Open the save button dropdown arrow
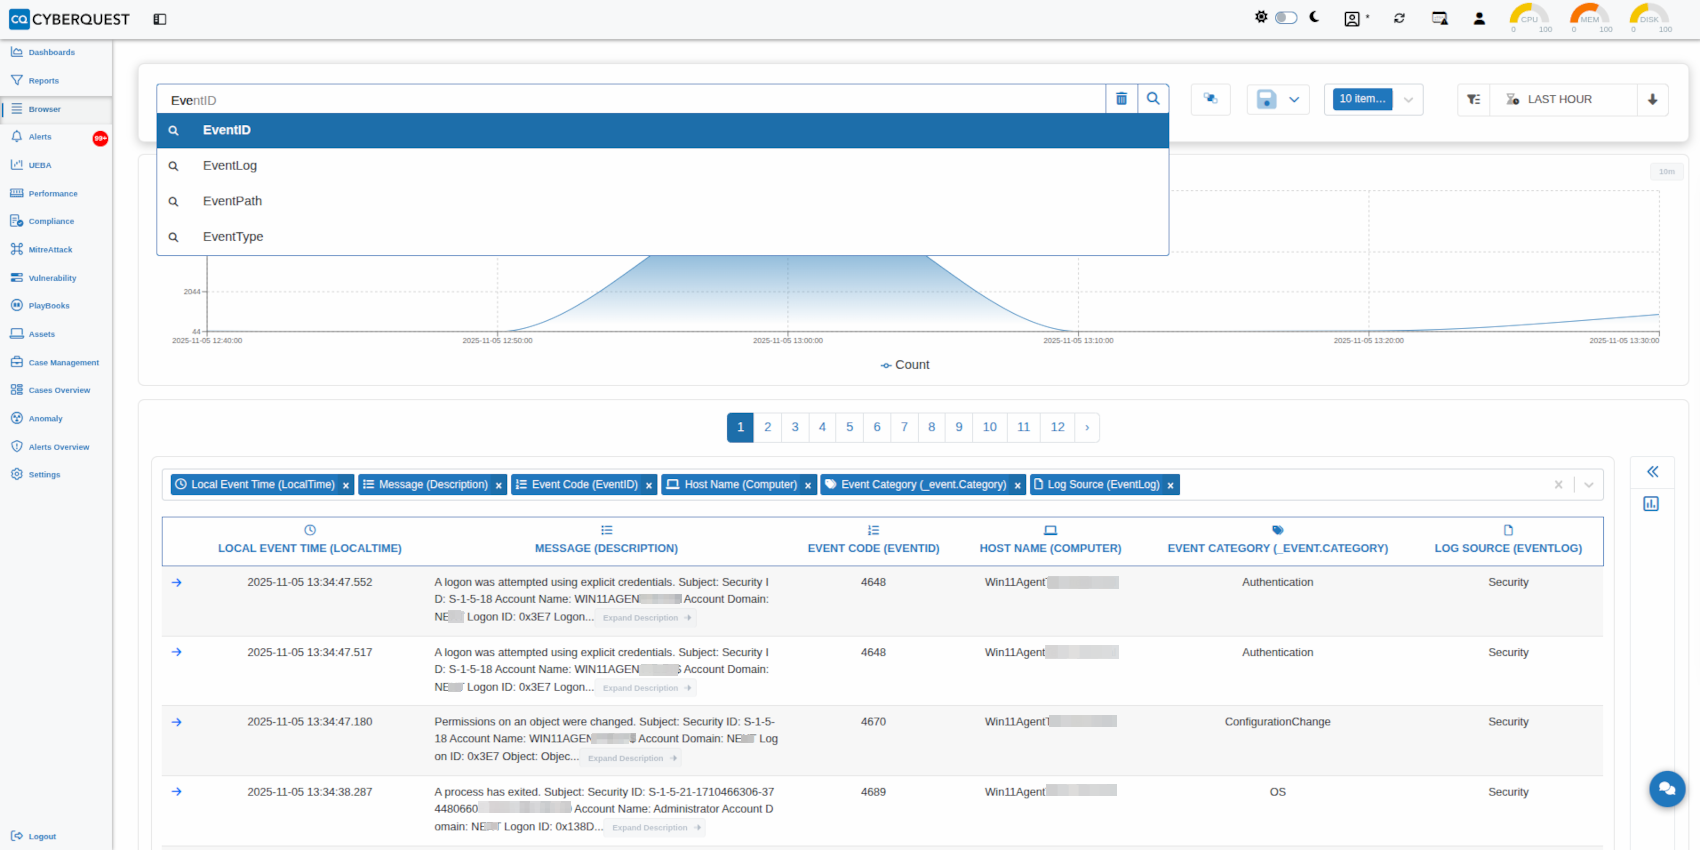 click(x=1294, y=99)
